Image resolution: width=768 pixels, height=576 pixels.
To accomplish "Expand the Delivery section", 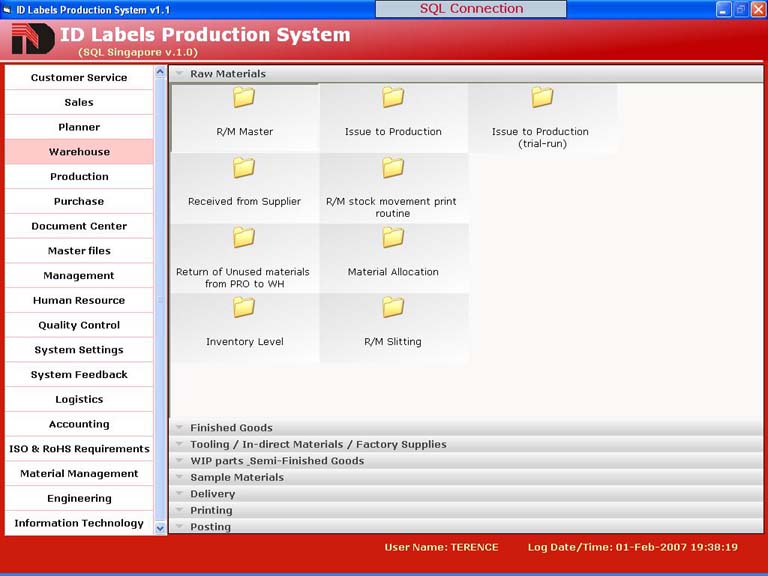I will tap(213, 494).
